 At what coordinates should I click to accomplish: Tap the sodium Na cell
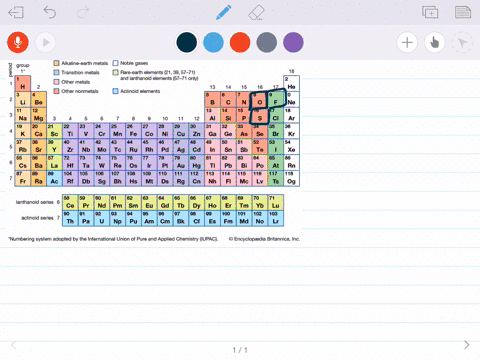pos(23,115)
